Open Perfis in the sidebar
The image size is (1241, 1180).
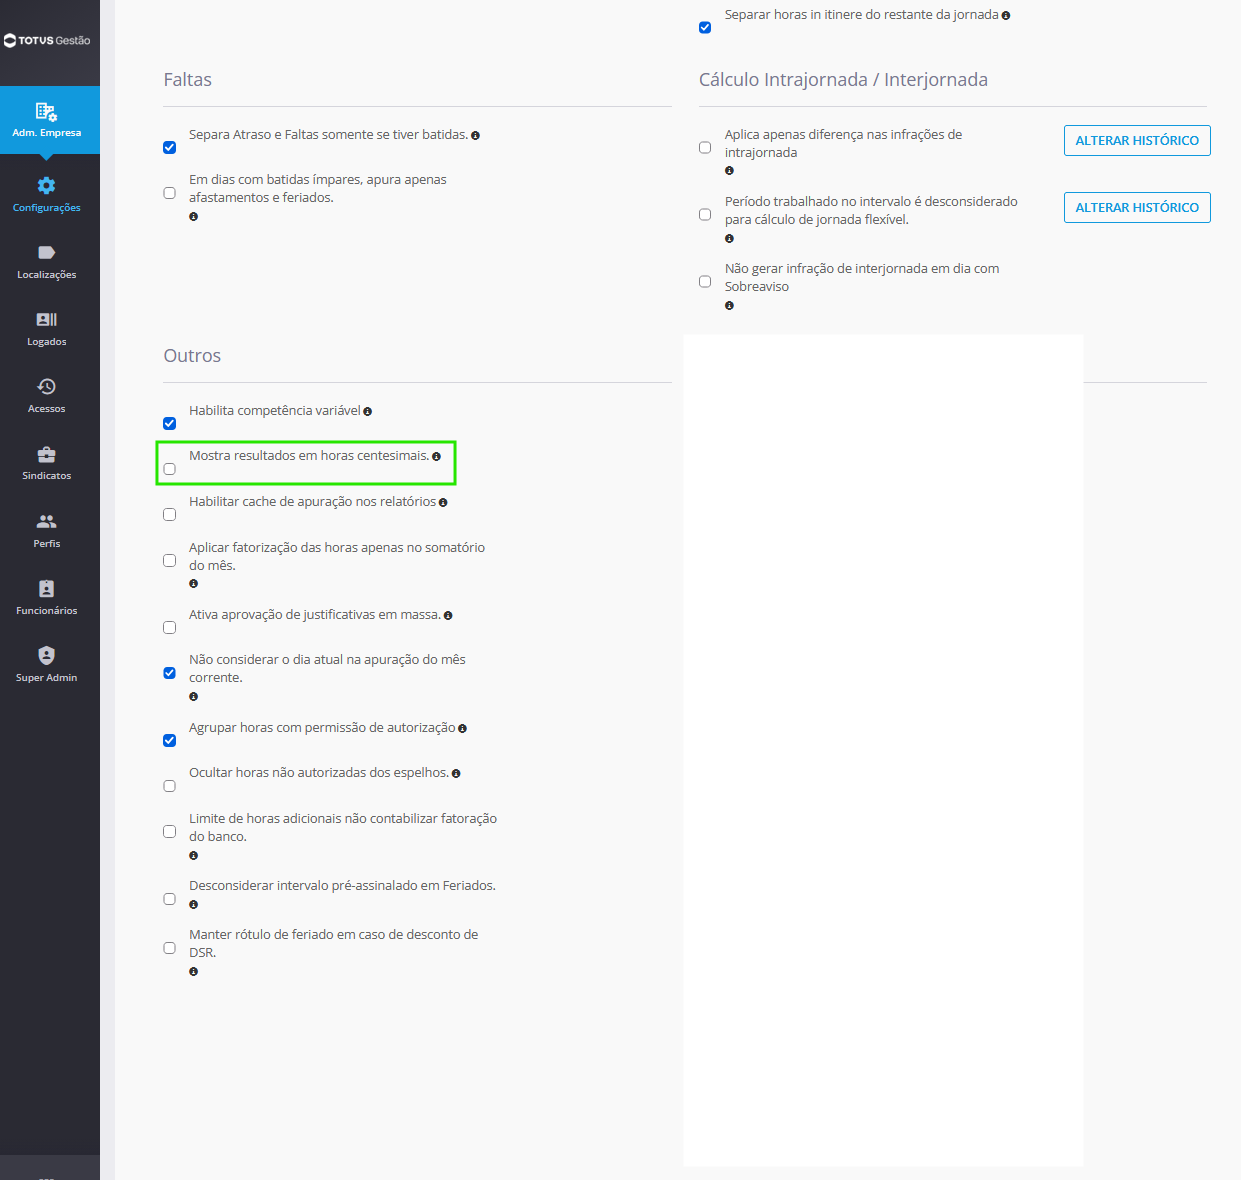pyautogui.click(x=47, y=531)
